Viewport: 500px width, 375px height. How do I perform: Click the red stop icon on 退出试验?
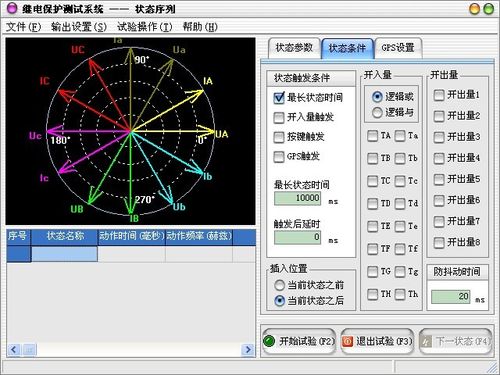click(x=347, y=341)
